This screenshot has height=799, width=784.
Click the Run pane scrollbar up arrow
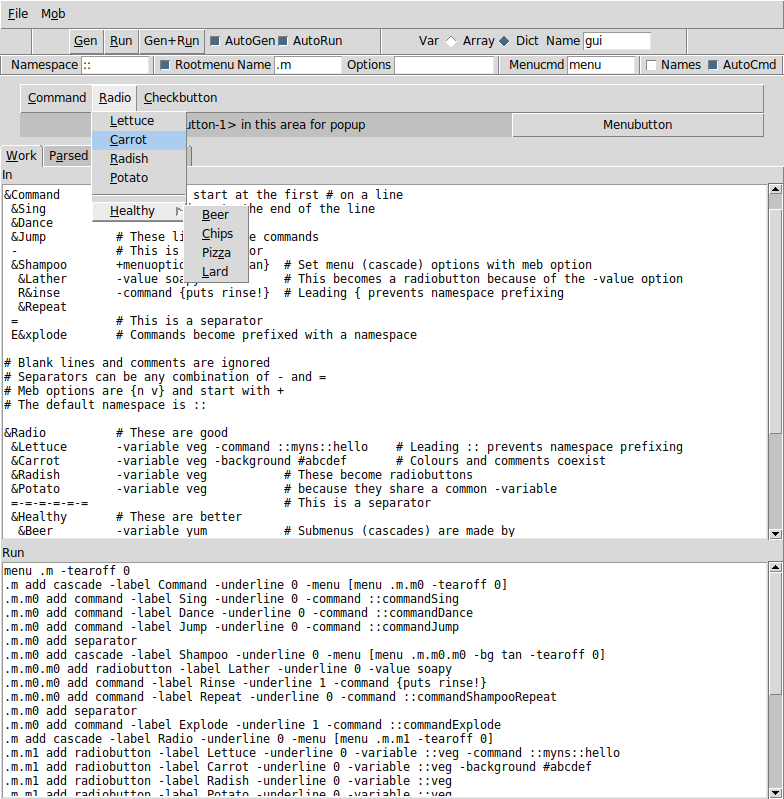(x=775, y=568)
